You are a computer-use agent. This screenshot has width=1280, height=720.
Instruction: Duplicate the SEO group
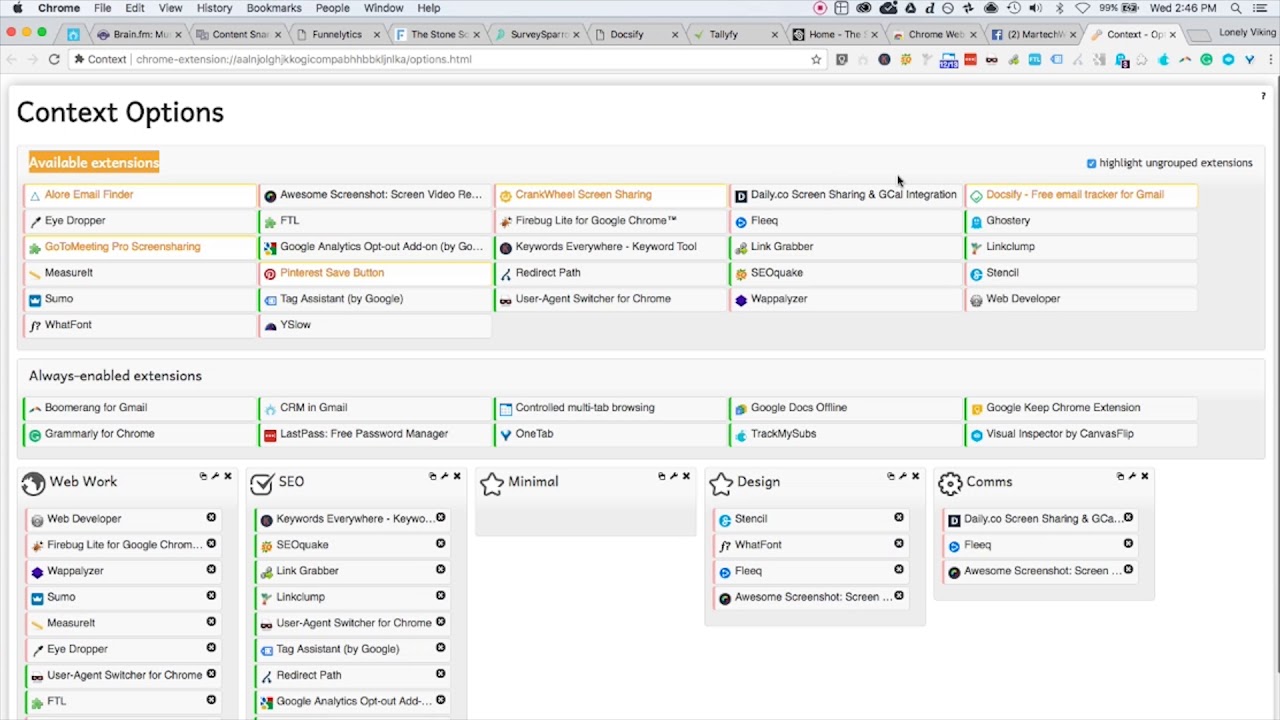tap(433, 476)
